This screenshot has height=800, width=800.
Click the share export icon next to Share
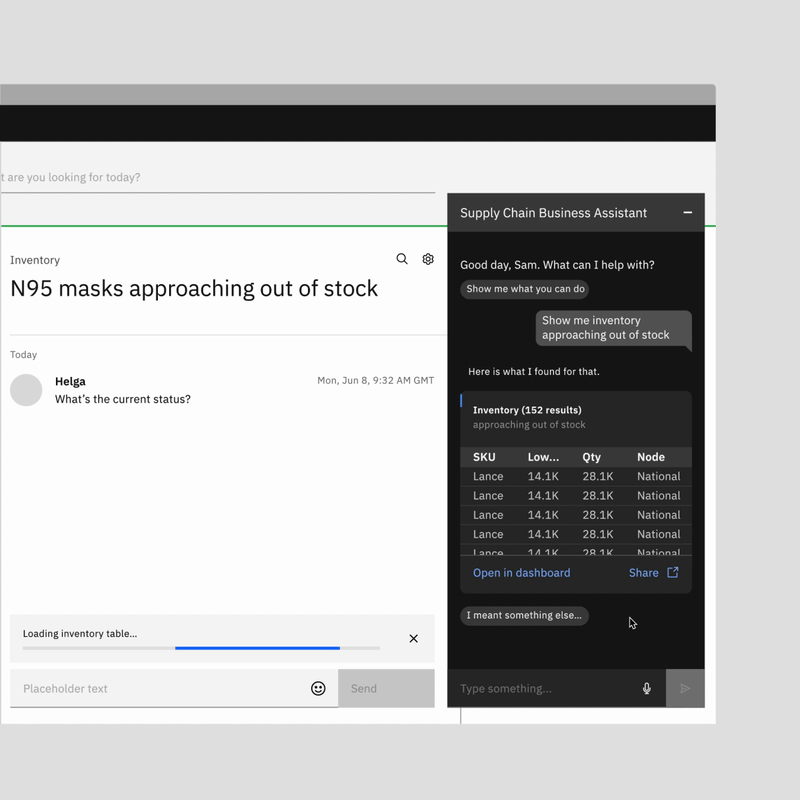pyautogui.click(x=673, y=572)
